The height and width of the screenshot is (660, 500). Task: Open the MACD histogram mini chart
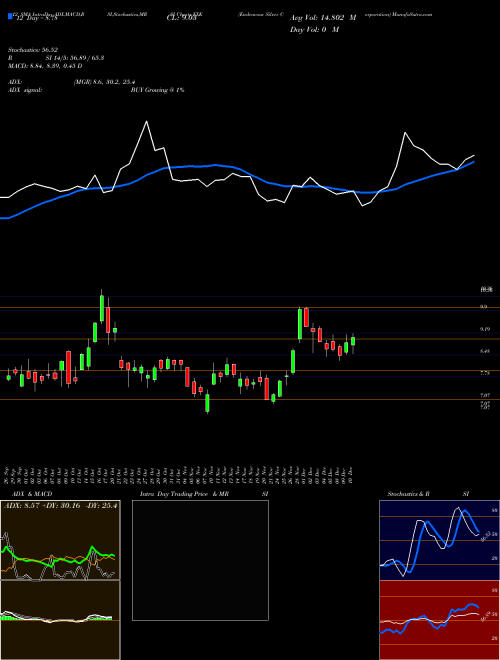click(60, 620)
